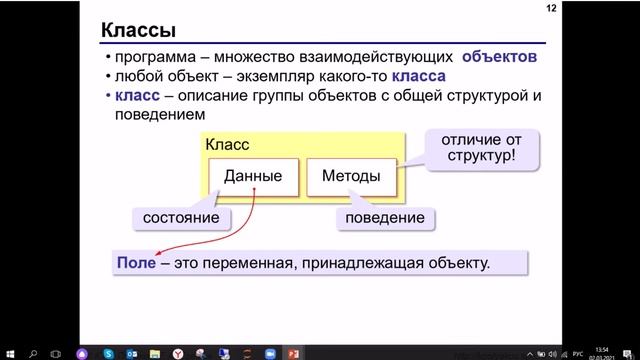Image resolution: width=640 pixels, height=360 pixels.
Task: Open taskbar app with blue computer icon
Action: [x=224, y=354]
